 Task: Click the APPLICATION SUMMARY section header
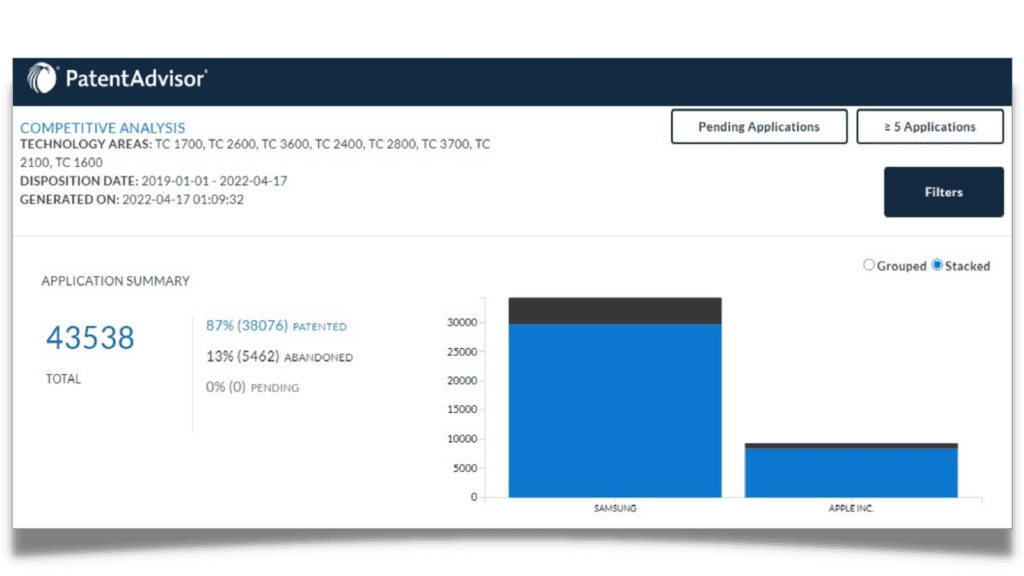(116, 281)
